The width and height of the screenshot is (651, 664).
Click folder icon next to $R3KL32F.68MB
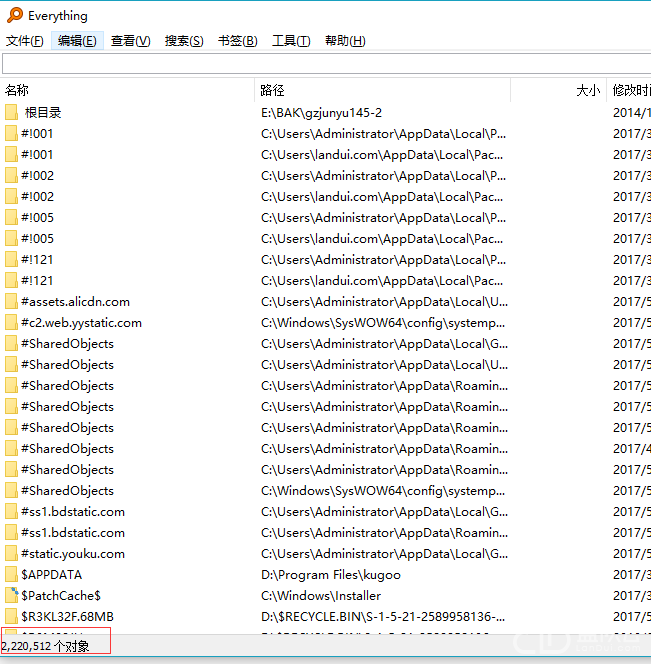(x=11, y=617)
